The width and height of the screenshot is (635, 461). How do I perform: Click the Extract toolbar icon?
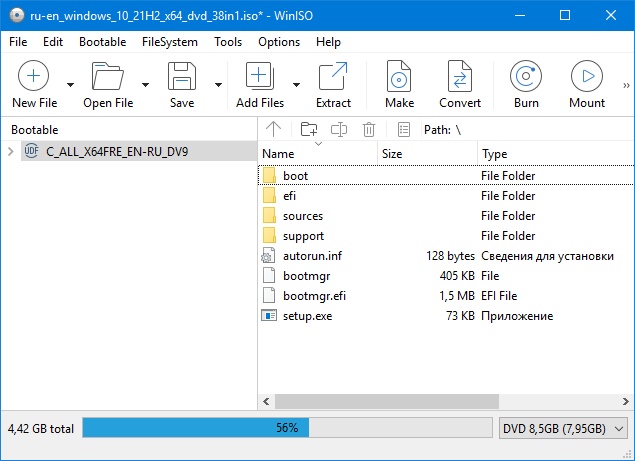click(x=333, y=78)
